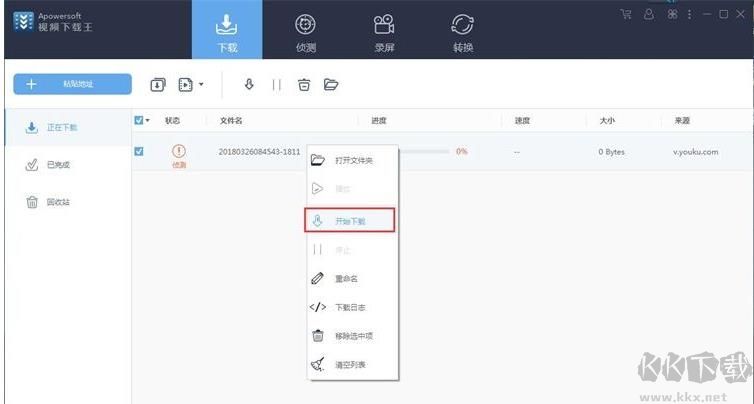This screenshot has width=754, height=404.
Task: Click the 状态 (Status) column header
Action: (172, 121)
